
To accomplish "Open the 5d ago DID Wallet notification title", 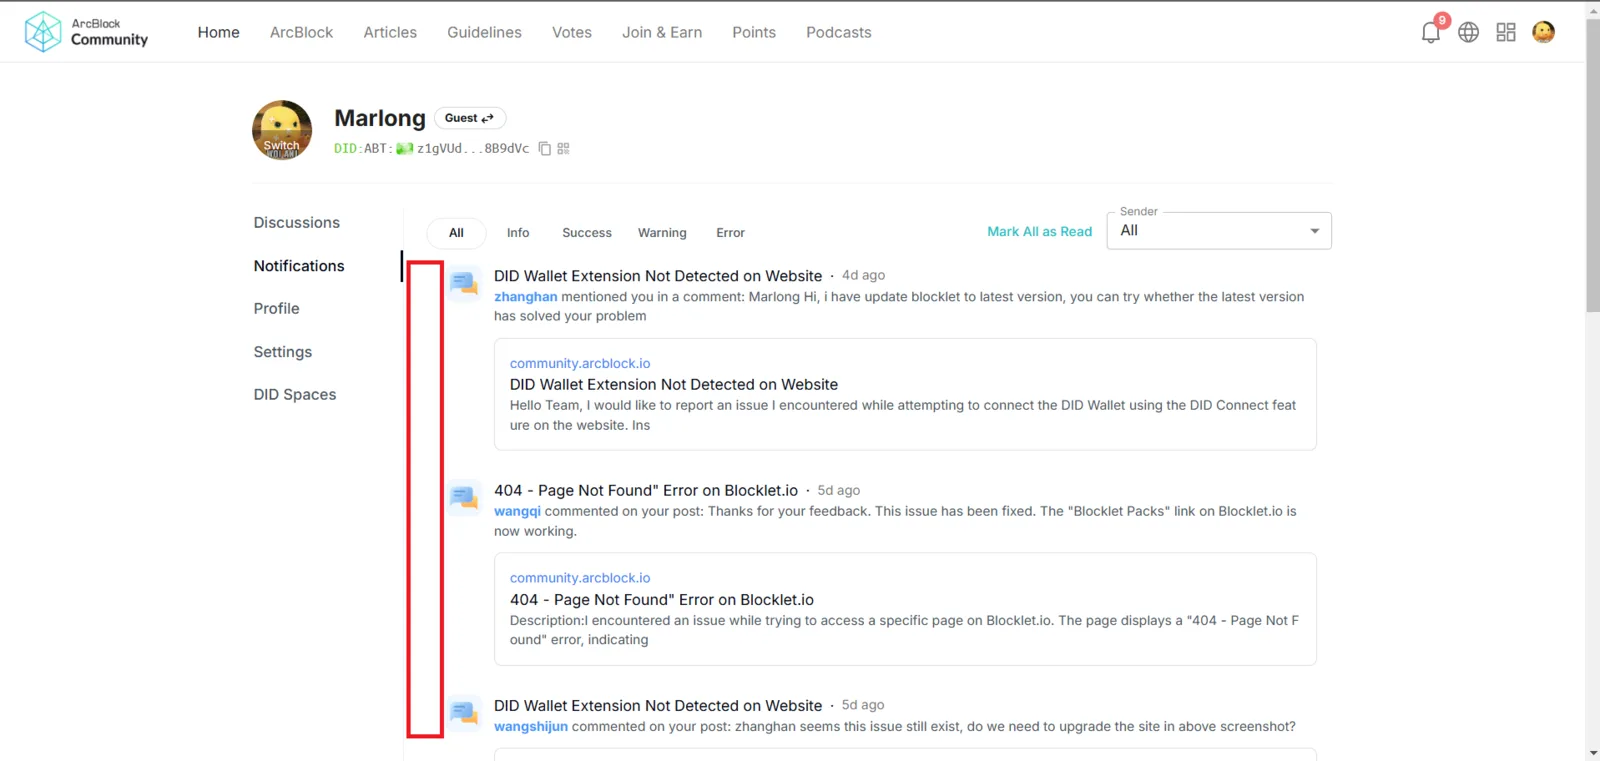I will (658, 706).
